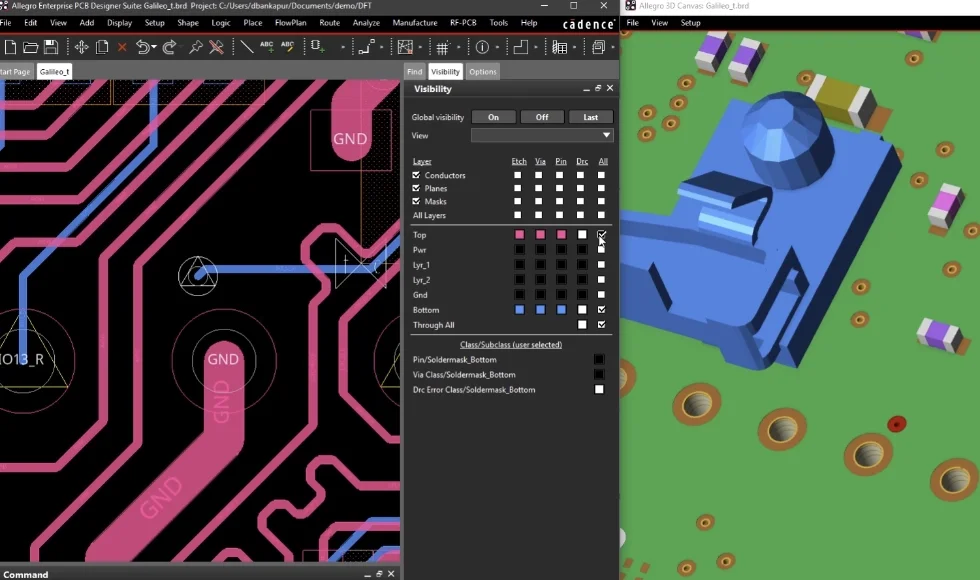This screenshot has width=980, height=580.
Task: Expand the Undo history dropdown arrow
Action: tap(155, 47)
